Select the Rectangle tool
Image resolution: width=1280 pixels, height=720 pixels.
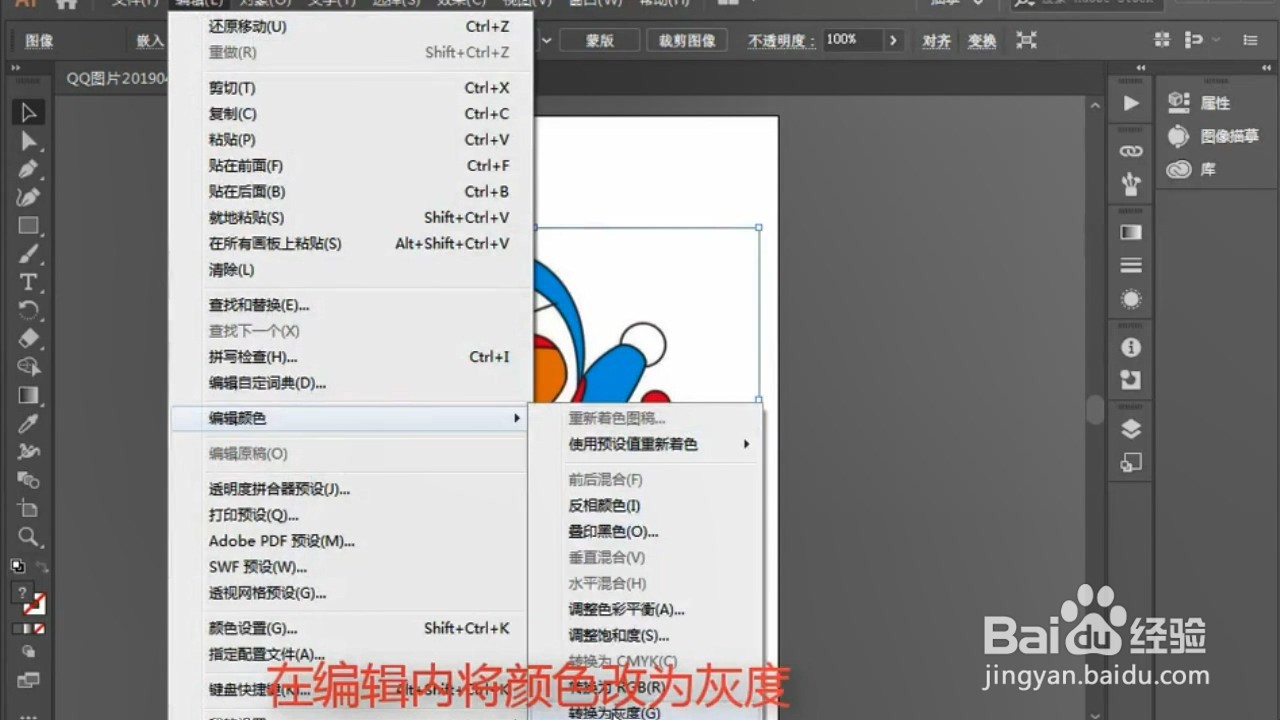28,226
